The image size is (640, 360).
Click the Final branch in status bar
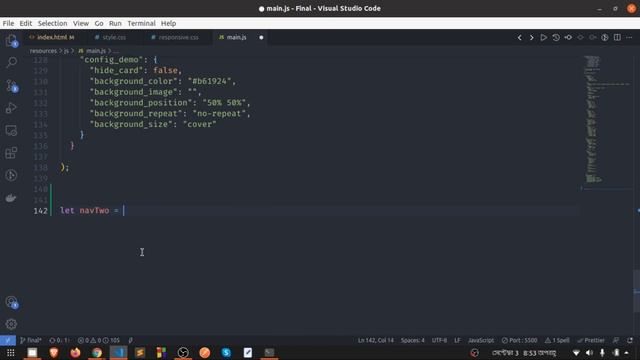click(x=31, y=340)
